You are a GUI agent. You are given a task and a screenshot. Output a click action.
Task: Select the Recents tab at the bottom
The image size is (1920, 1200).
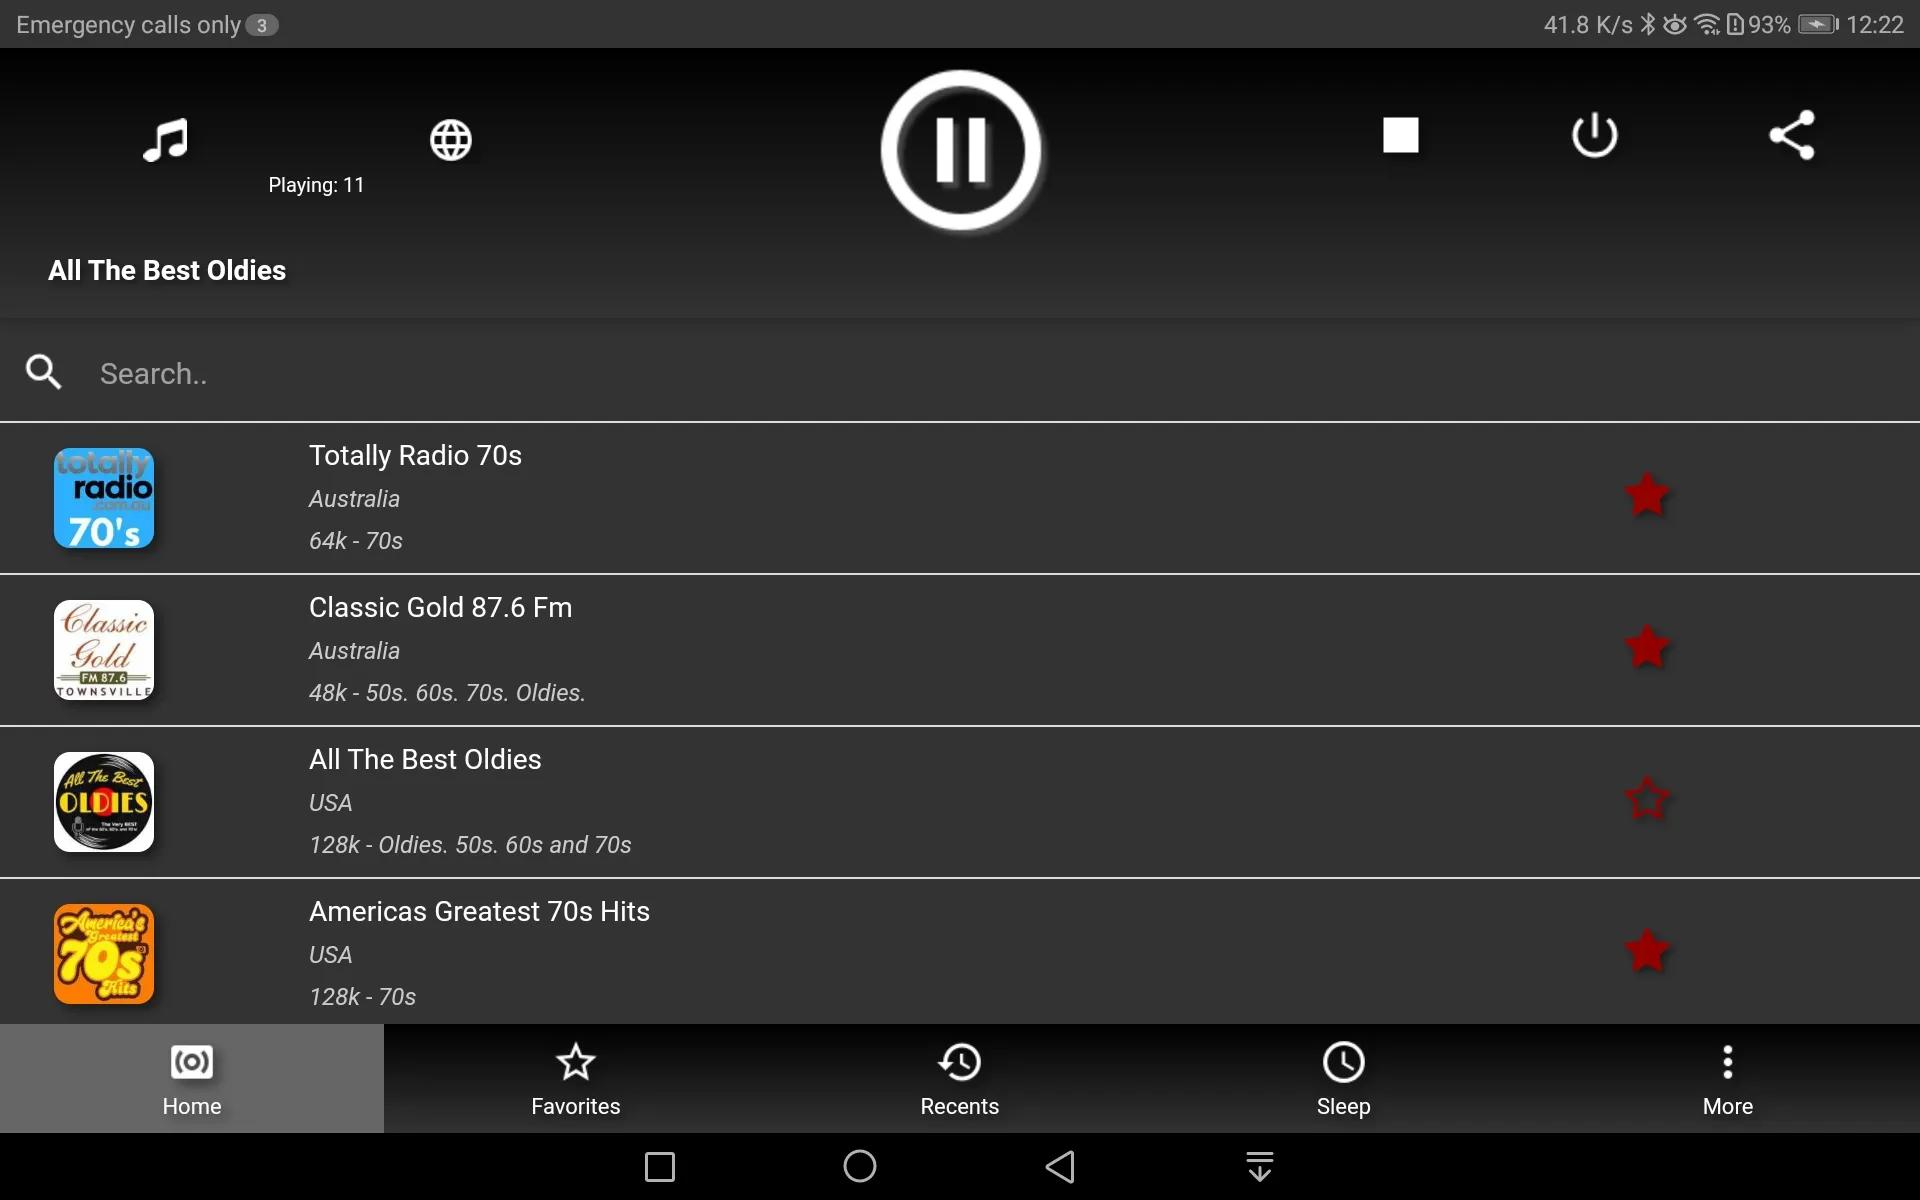tap(959, 1078)
